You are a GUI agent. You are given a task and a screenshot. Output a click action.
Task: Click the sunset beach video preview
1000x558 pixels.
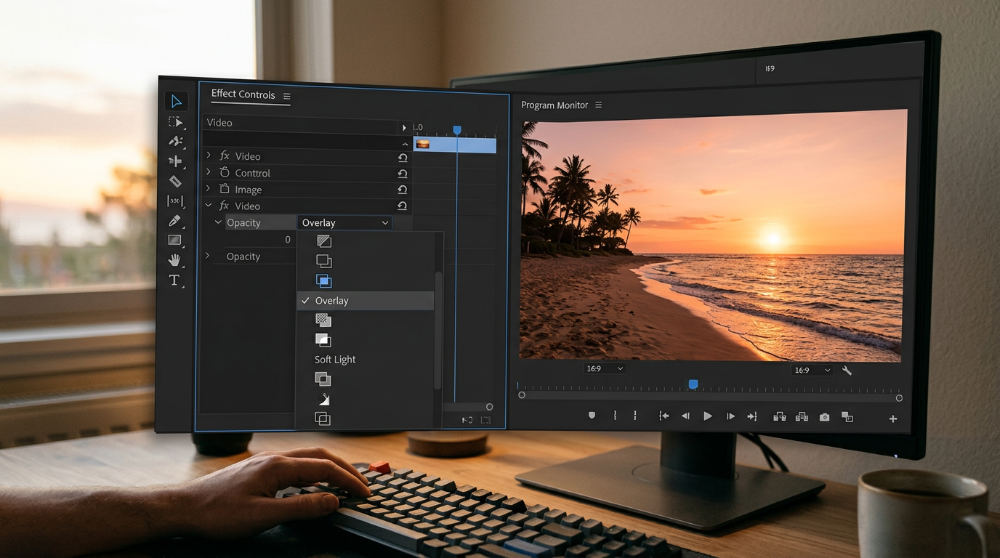tap(713, 236)
